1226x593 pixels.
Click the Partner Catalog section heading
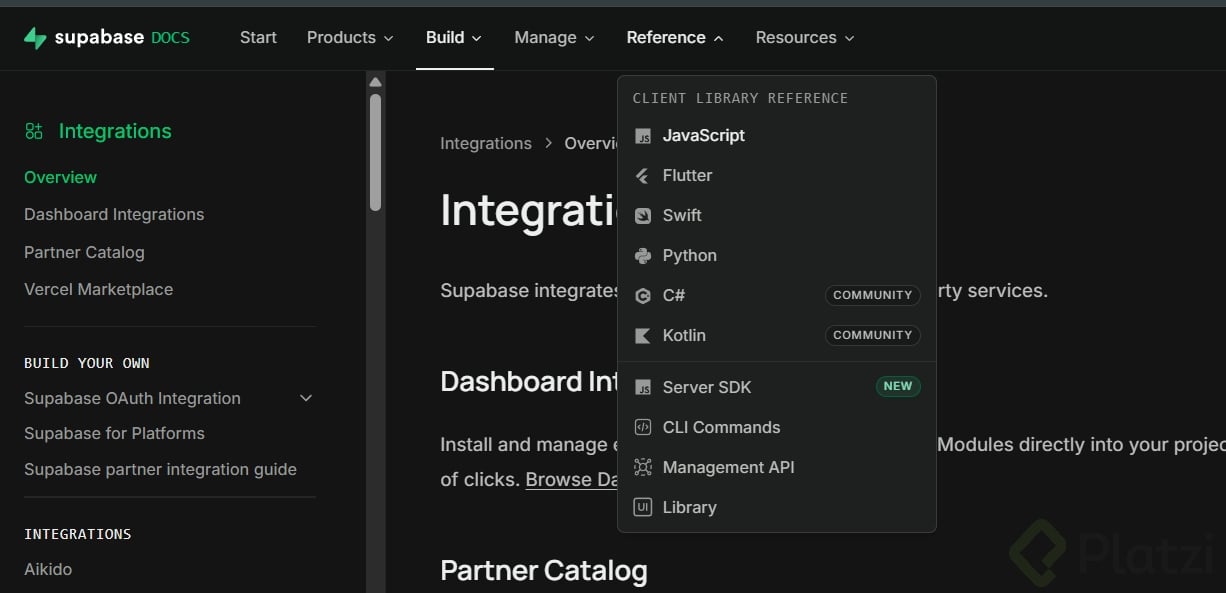pyautogui.click(x=544, y=571)
